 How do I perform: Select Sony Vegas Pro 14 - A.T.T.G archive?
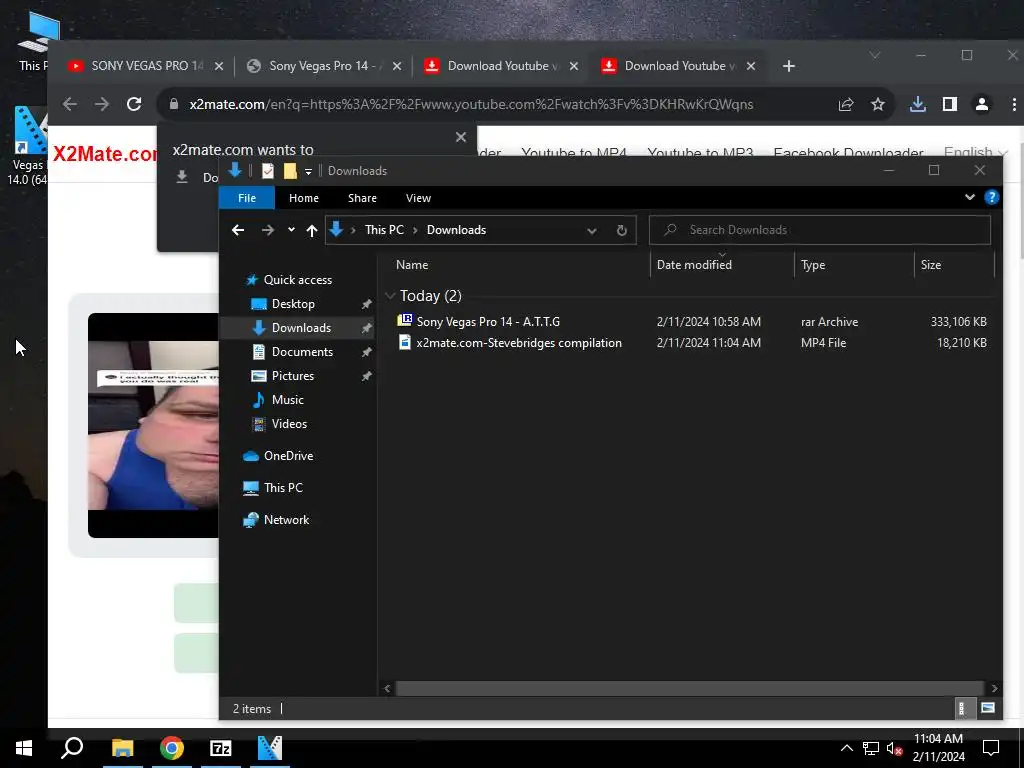488,321
